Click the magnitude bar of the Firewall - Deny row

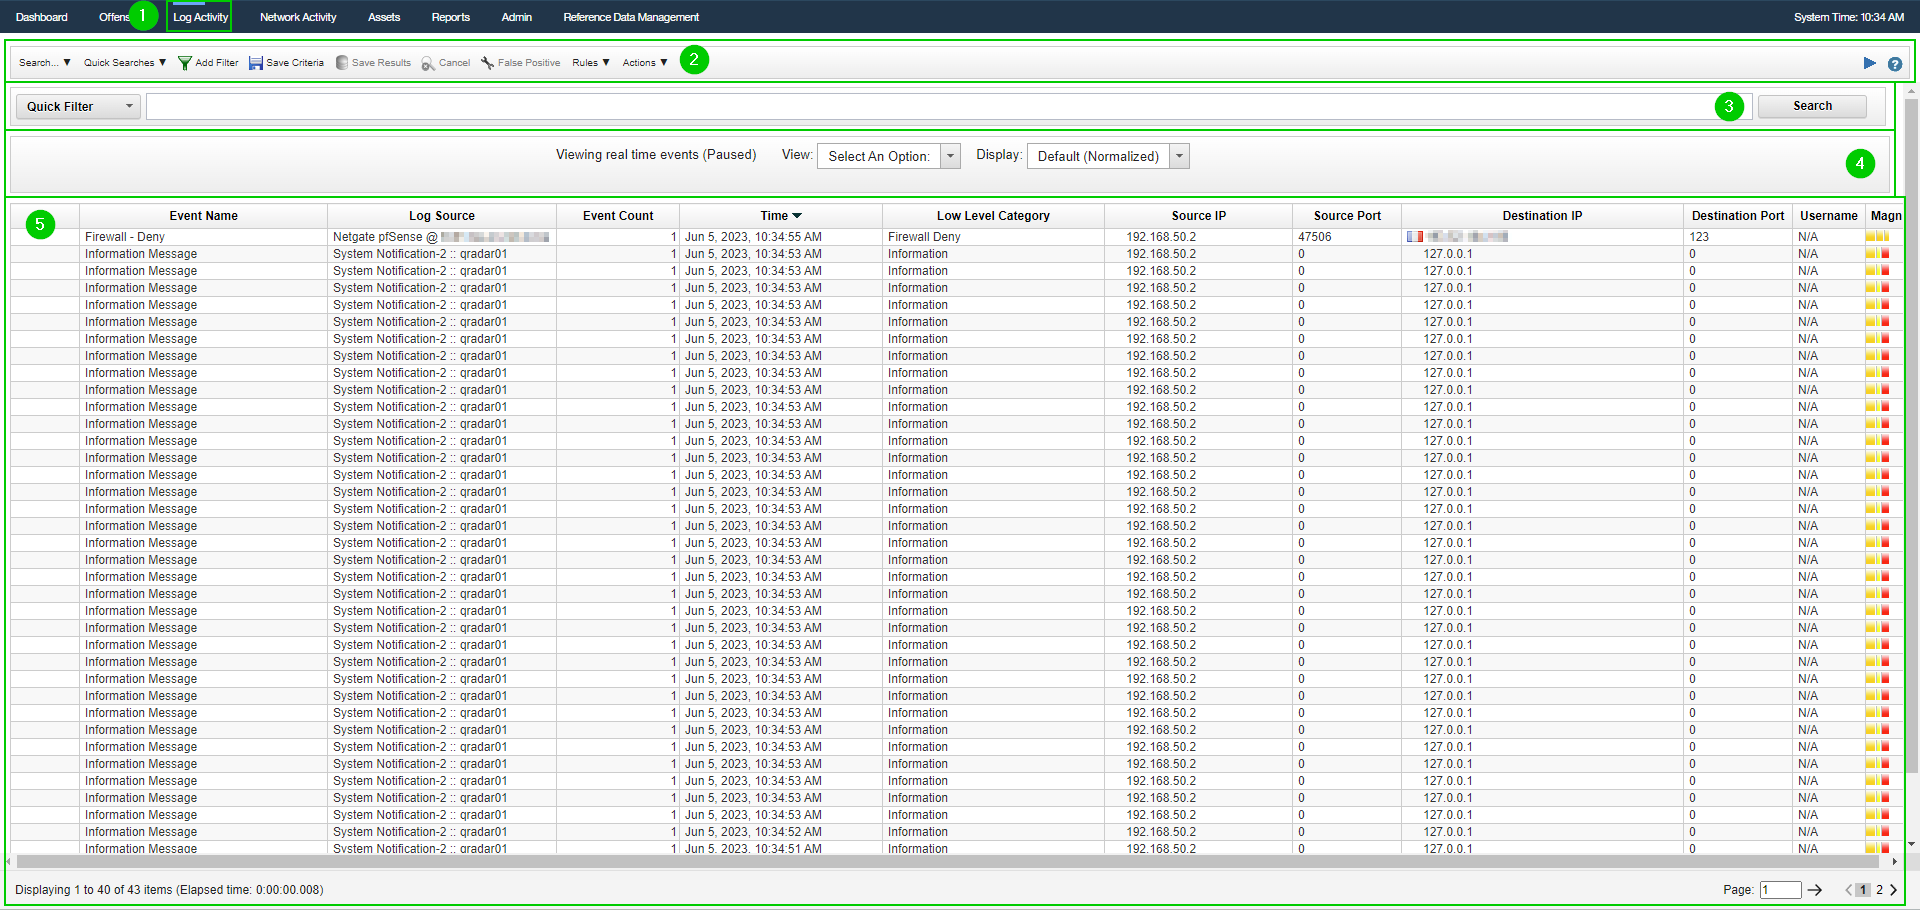pos(1877,237)
